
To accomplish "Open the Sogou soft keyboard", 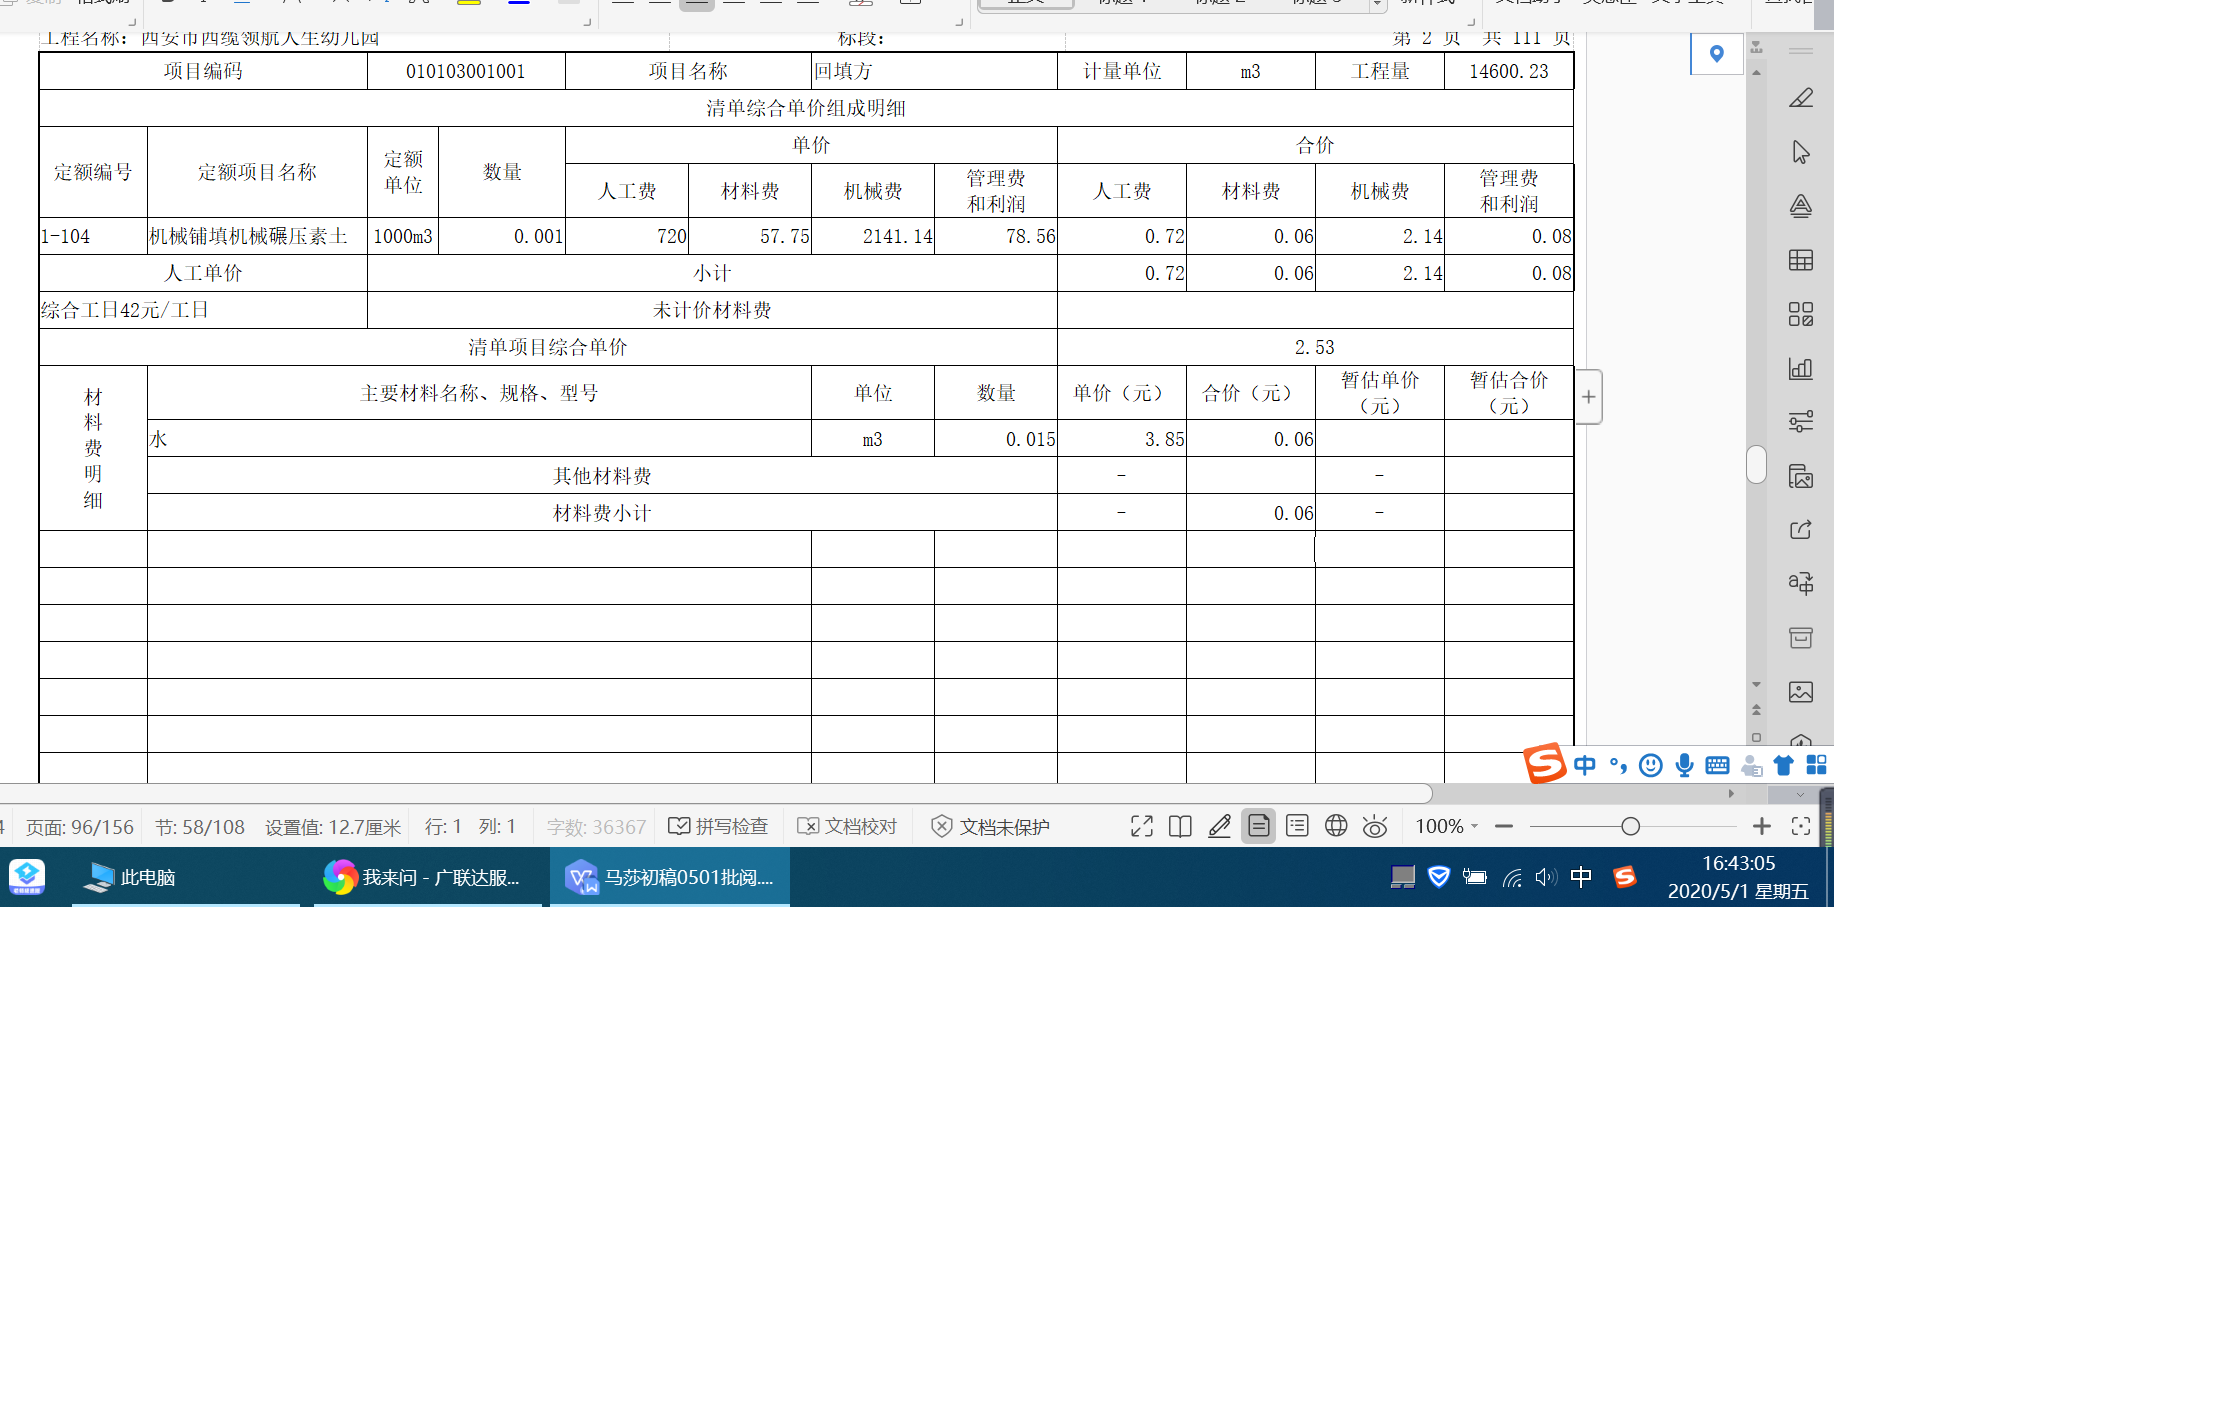I will click(x=1717, y=766).
